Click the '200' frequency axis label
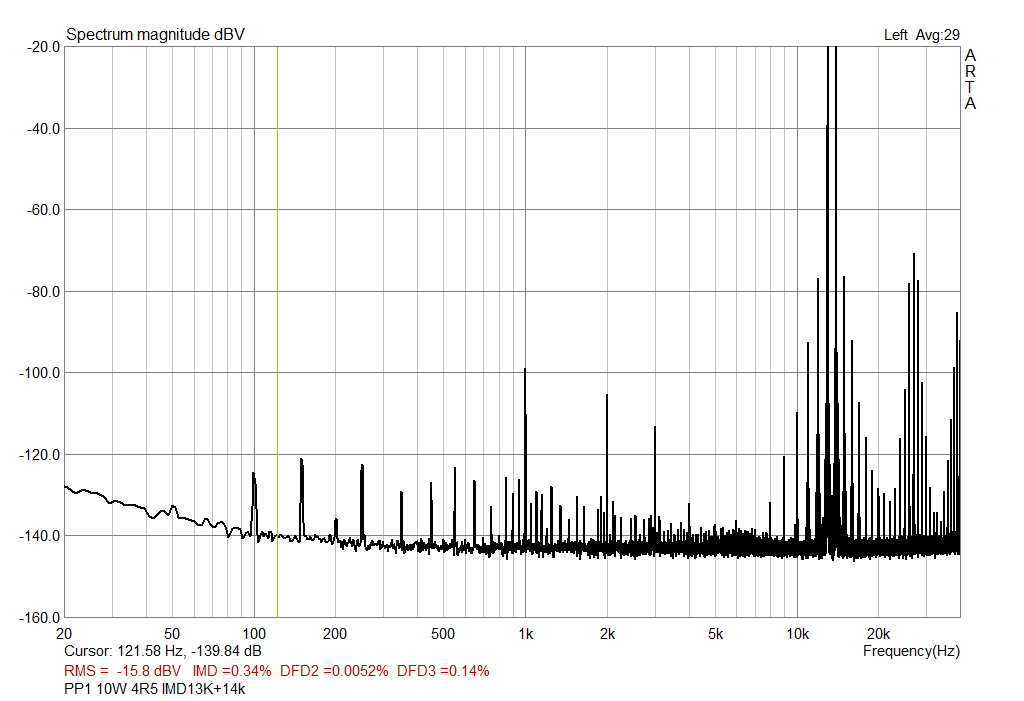 click(x=335, y=634)
